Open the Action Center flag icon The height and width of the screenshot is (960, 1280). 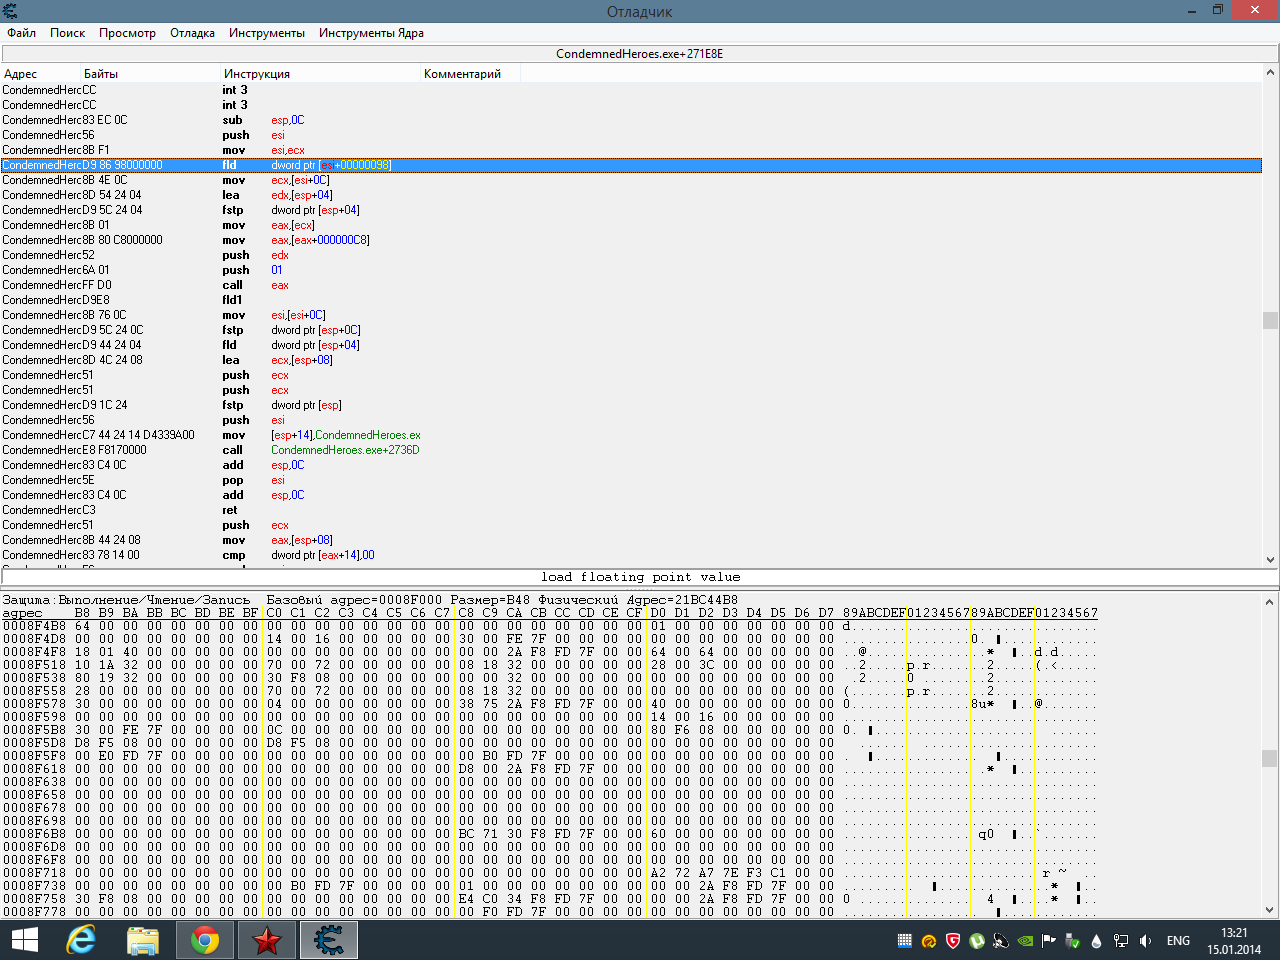point(1047,941)
